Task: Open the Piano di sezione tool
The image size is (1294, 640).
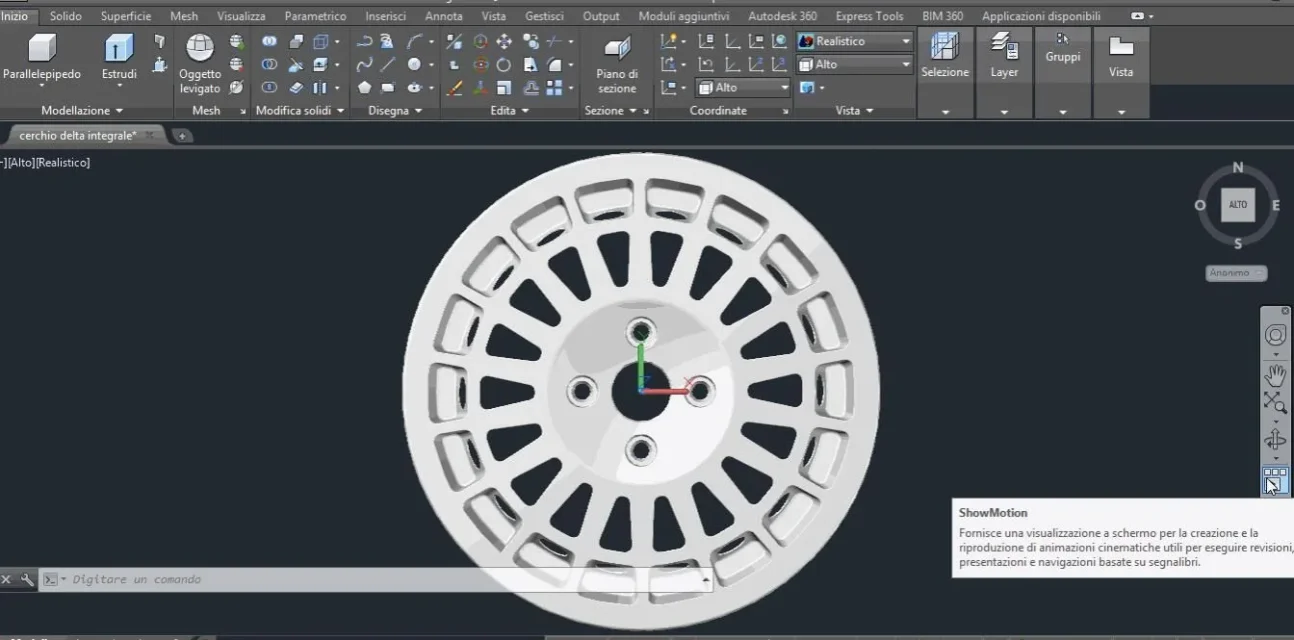Action: 617,64
